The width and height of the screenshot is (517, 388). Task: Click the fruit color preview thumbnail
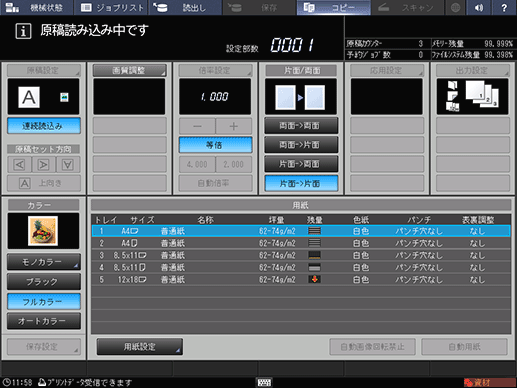click(43, 231)
